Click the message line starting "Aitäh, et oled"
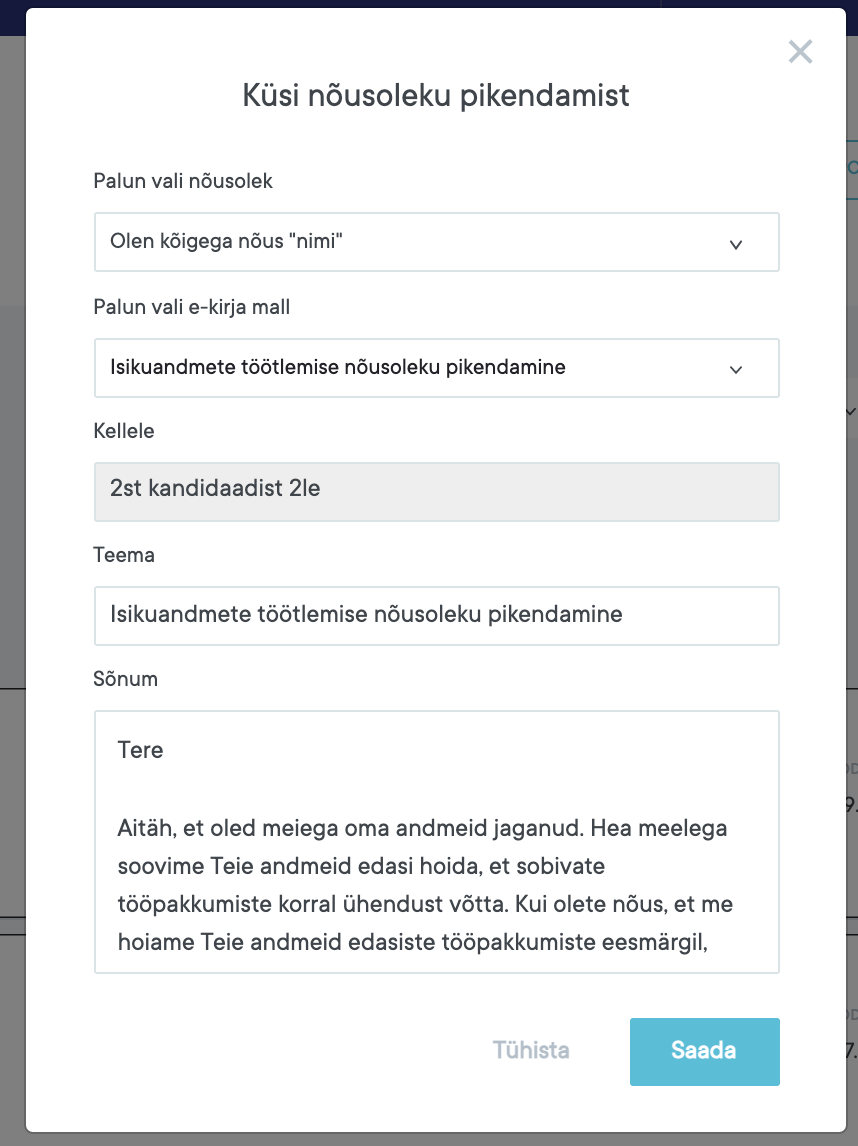 [x=420, y=828]
